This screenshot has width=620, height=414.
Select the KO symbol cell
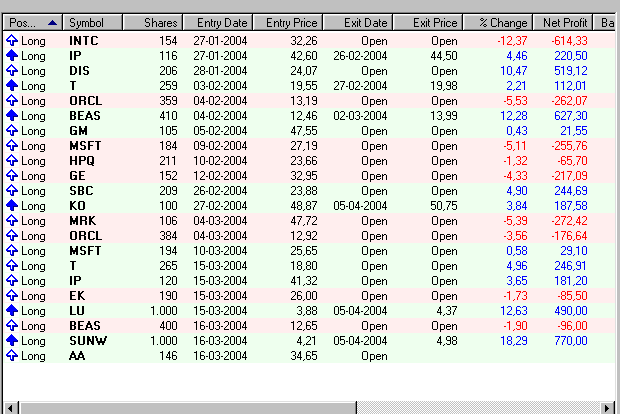point(77,206)
